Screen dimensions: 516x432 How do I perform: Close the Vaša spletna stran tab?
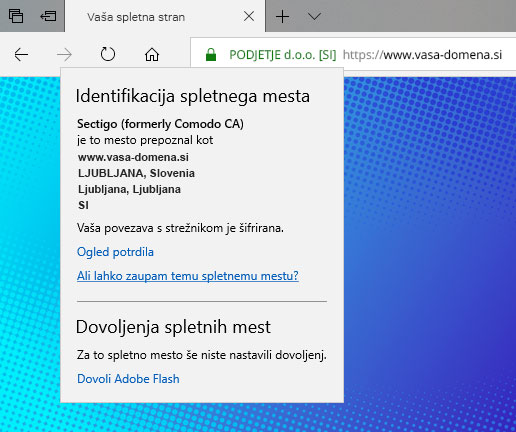(x=249, y=16)
